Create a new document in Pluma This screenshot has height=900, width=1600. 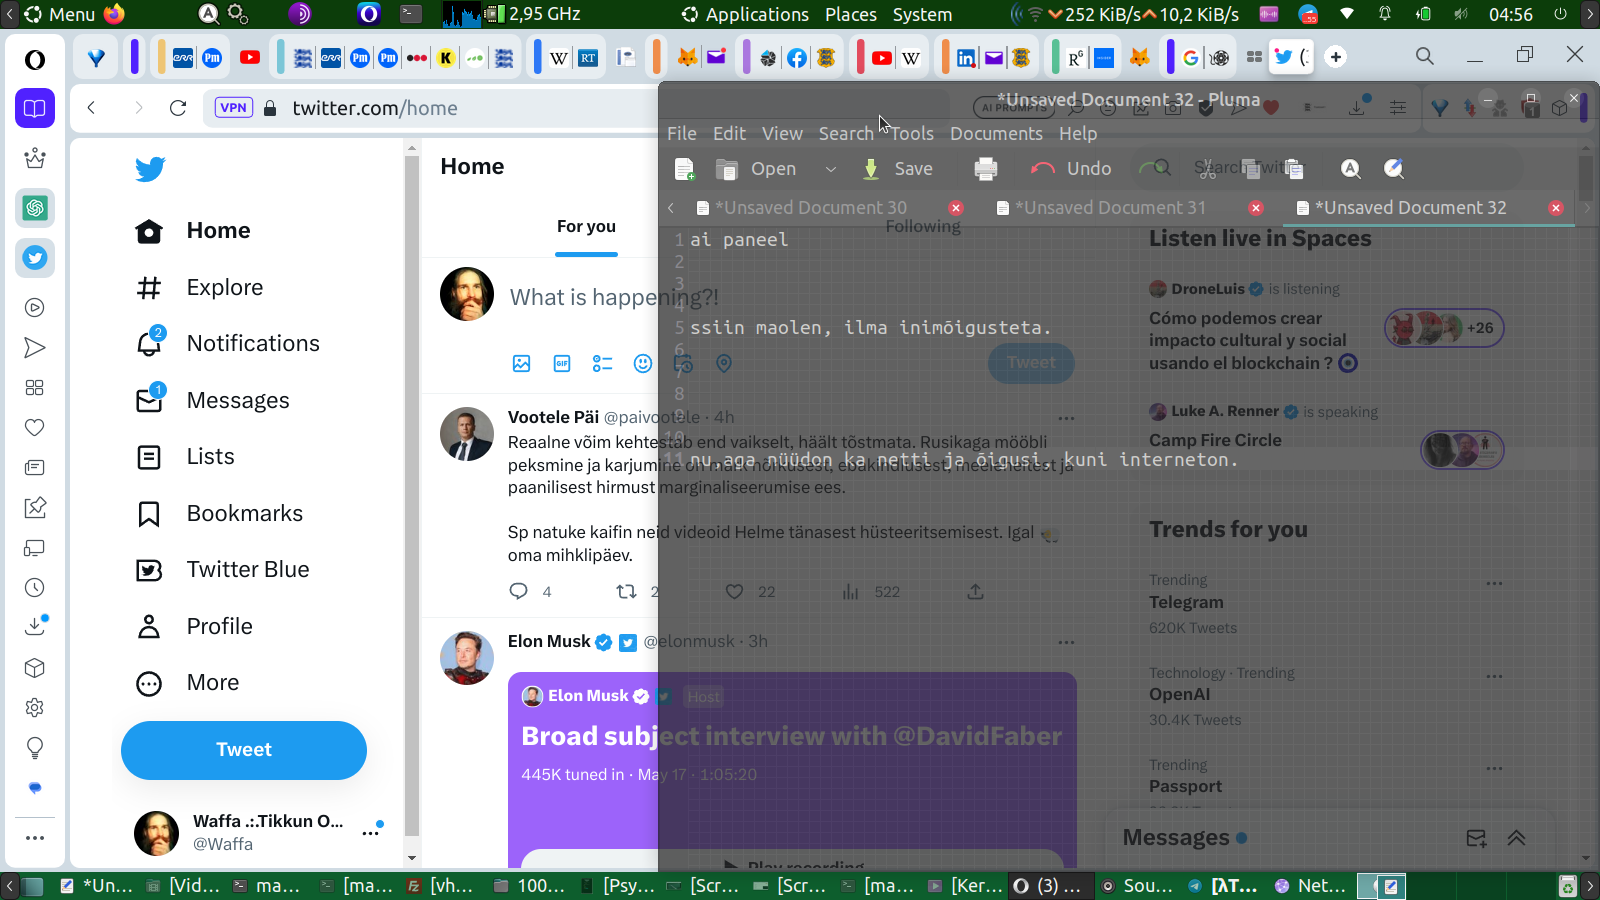685,169
